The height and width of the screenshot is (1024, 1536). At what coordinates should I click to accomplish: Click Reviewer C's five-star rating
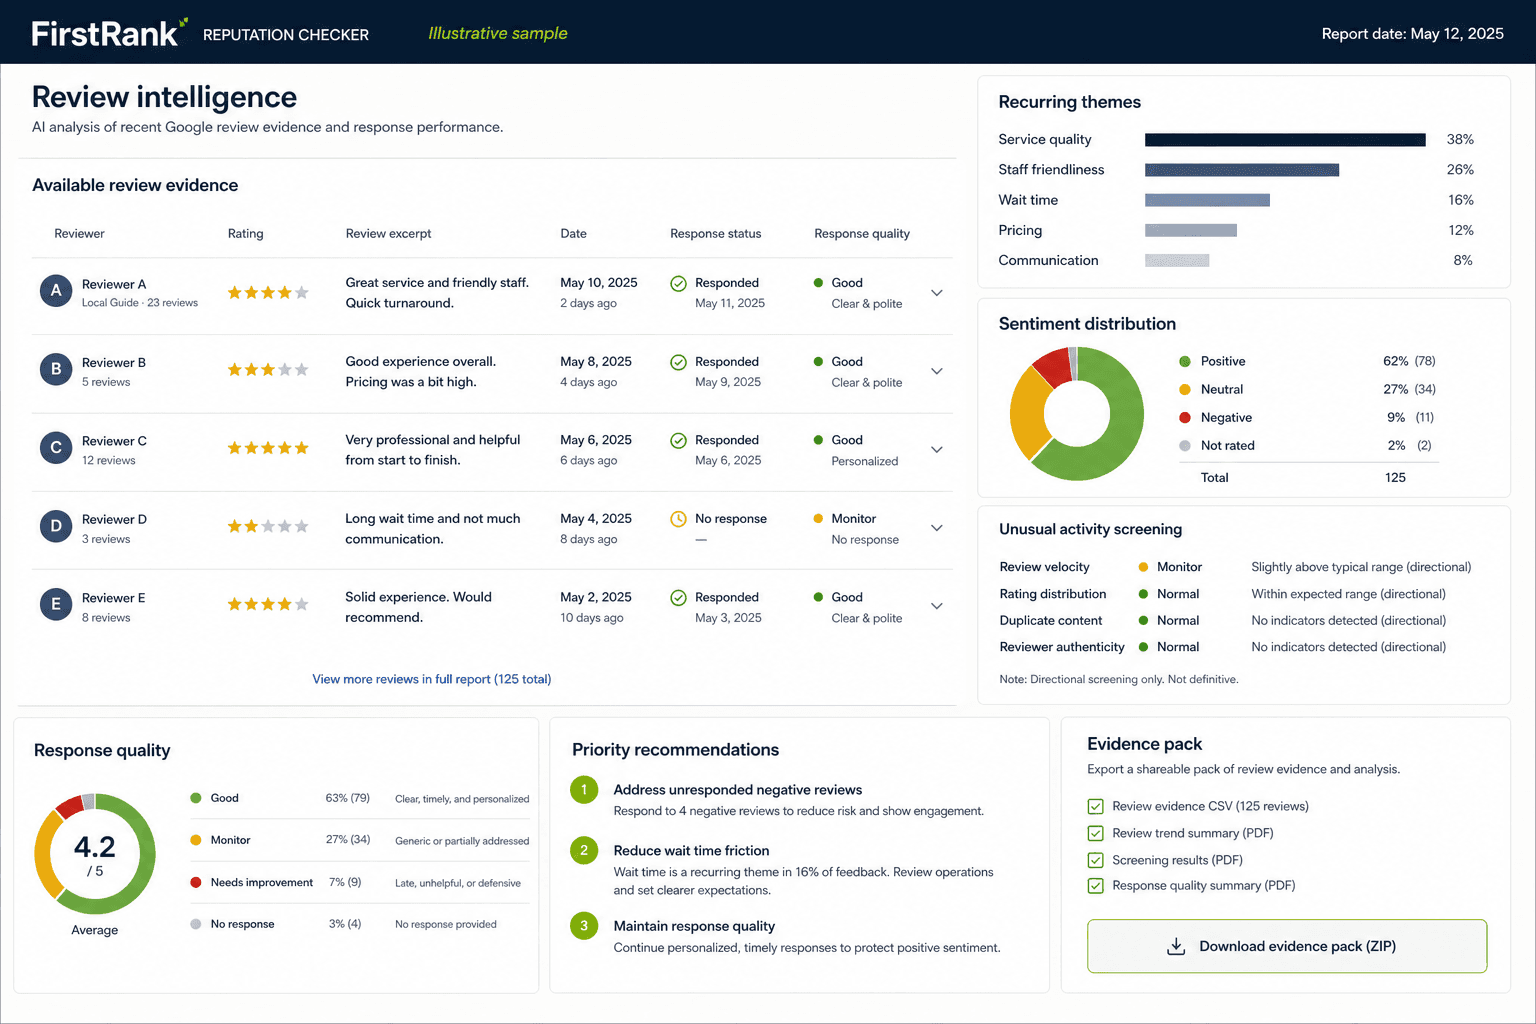click(x=268, y=448)
